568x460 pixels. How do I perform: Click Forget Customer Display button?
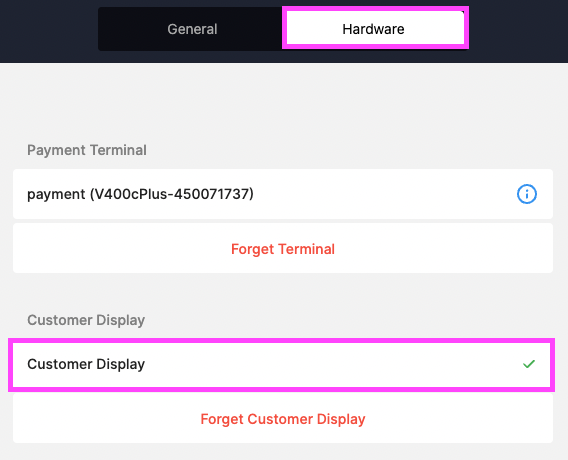click(x=283, y=418)
